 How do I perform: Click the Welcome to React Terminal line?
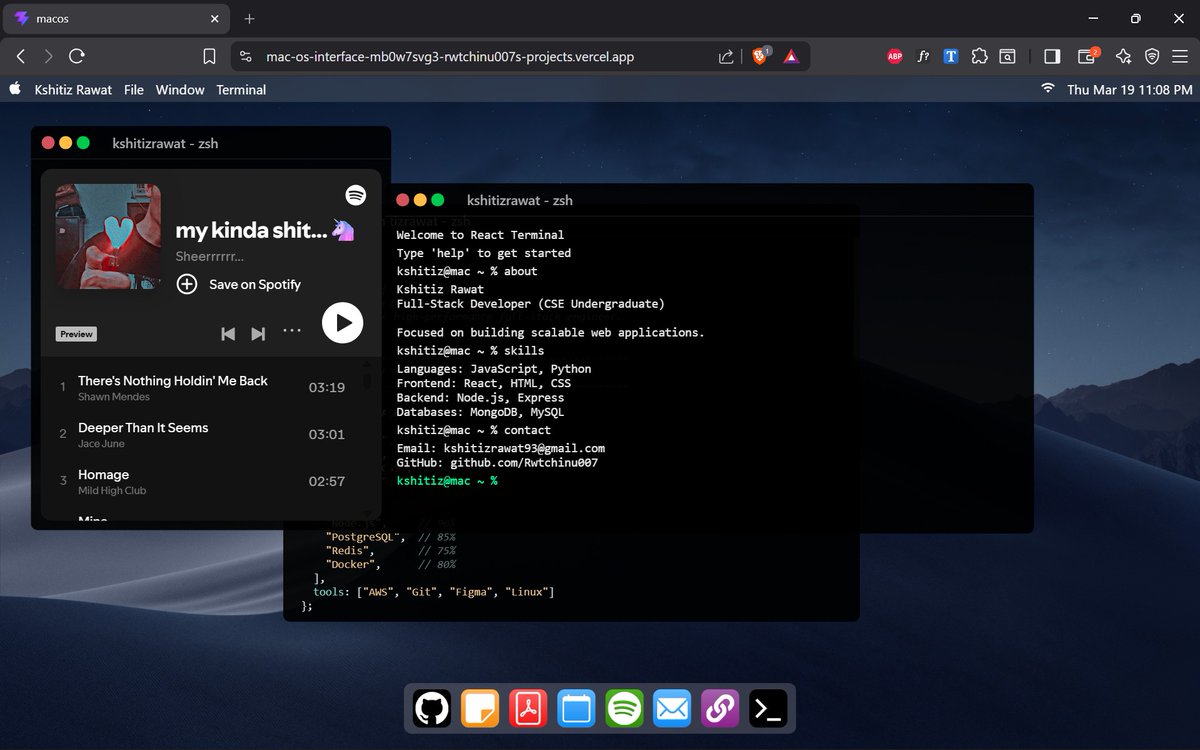[480, 235]
